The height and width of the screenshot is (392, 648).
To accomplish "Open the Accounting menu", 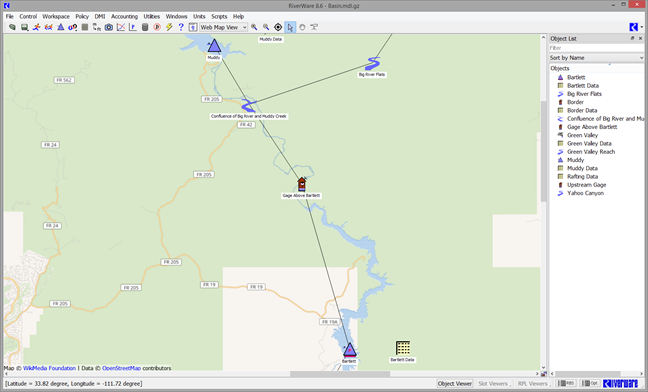I will tap(124, 17).
